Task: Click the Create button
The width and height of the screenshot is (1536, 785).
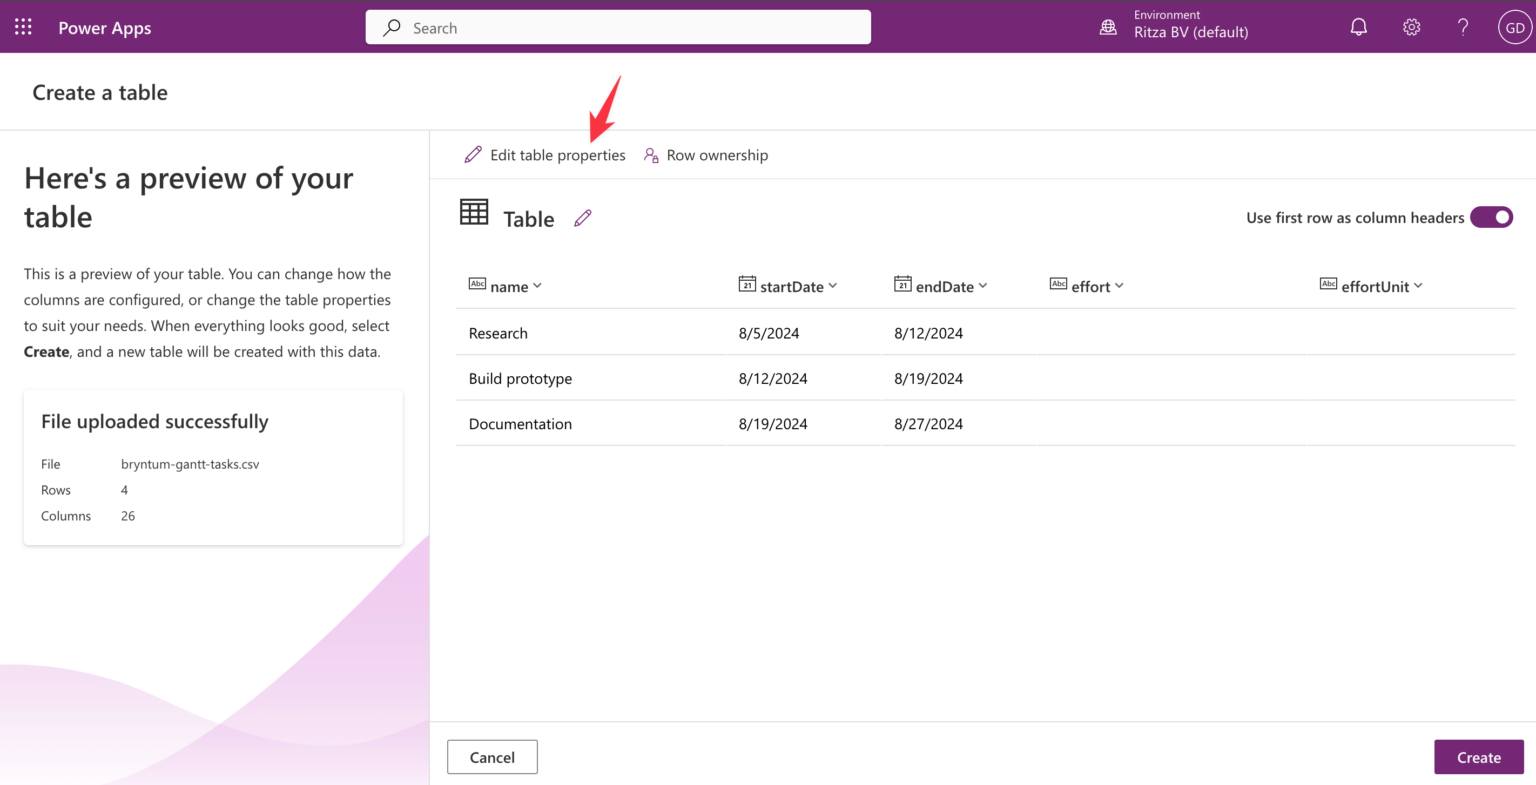Action: click(1478, 757)
